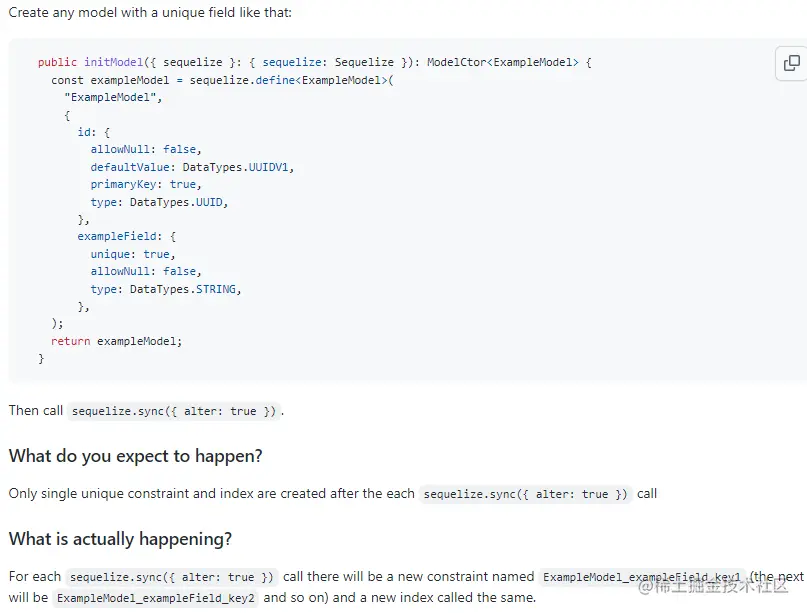Click the 'Create any model with a unique field' text
The width and height of the screenshot is (807, 613).
150,14
